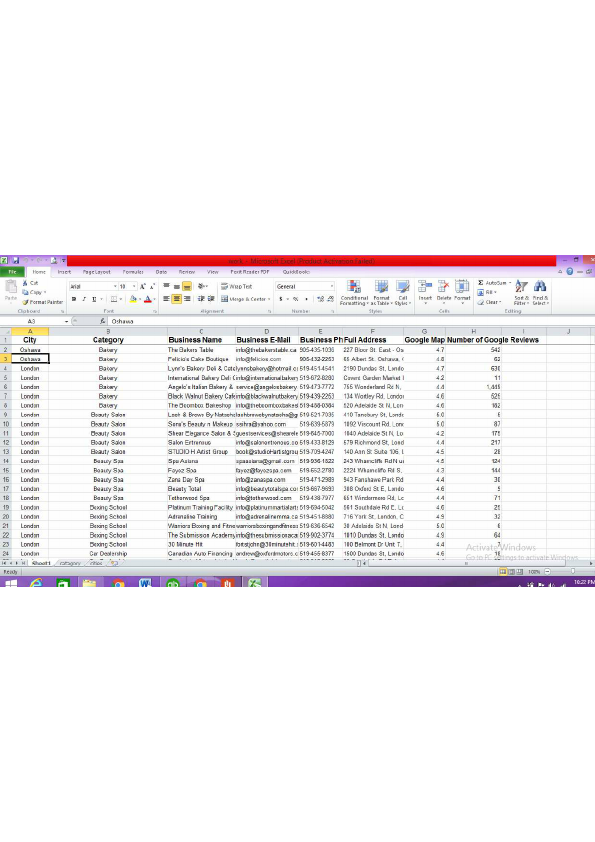Viewport: 595px width, 842px height.
Task: Click the Copy icon
Action: (x=25, y=292)
